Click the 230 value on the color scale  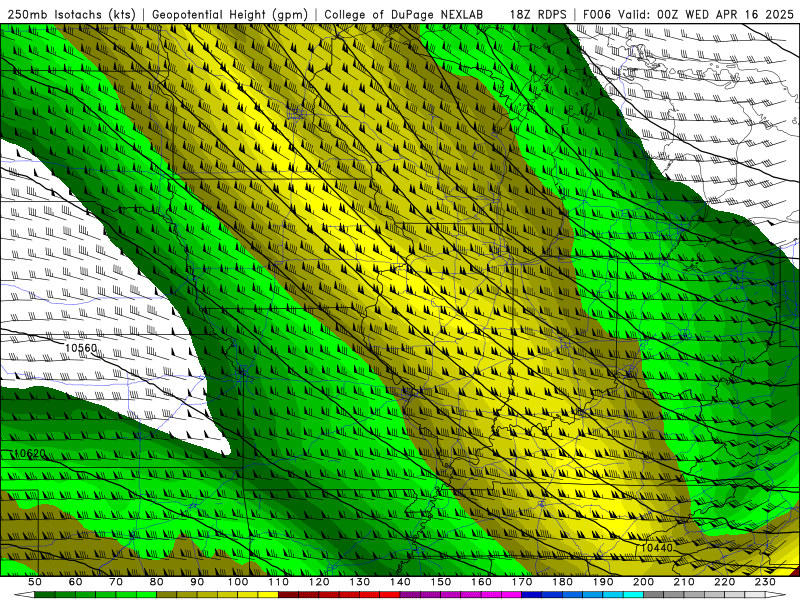click(x=765, y=582)
